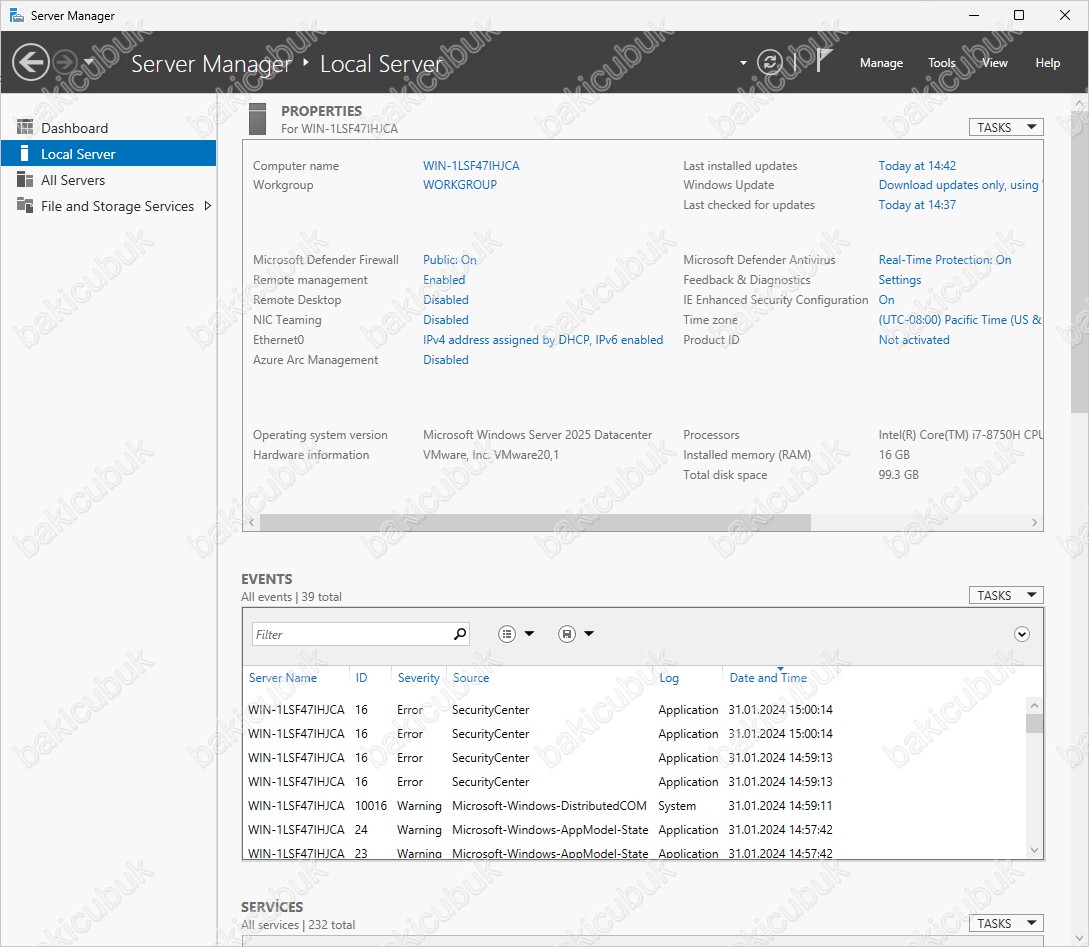Viewport: 1089px width, 947px height.
Task: Sort events by Server Name column
Action: (283, 678)
